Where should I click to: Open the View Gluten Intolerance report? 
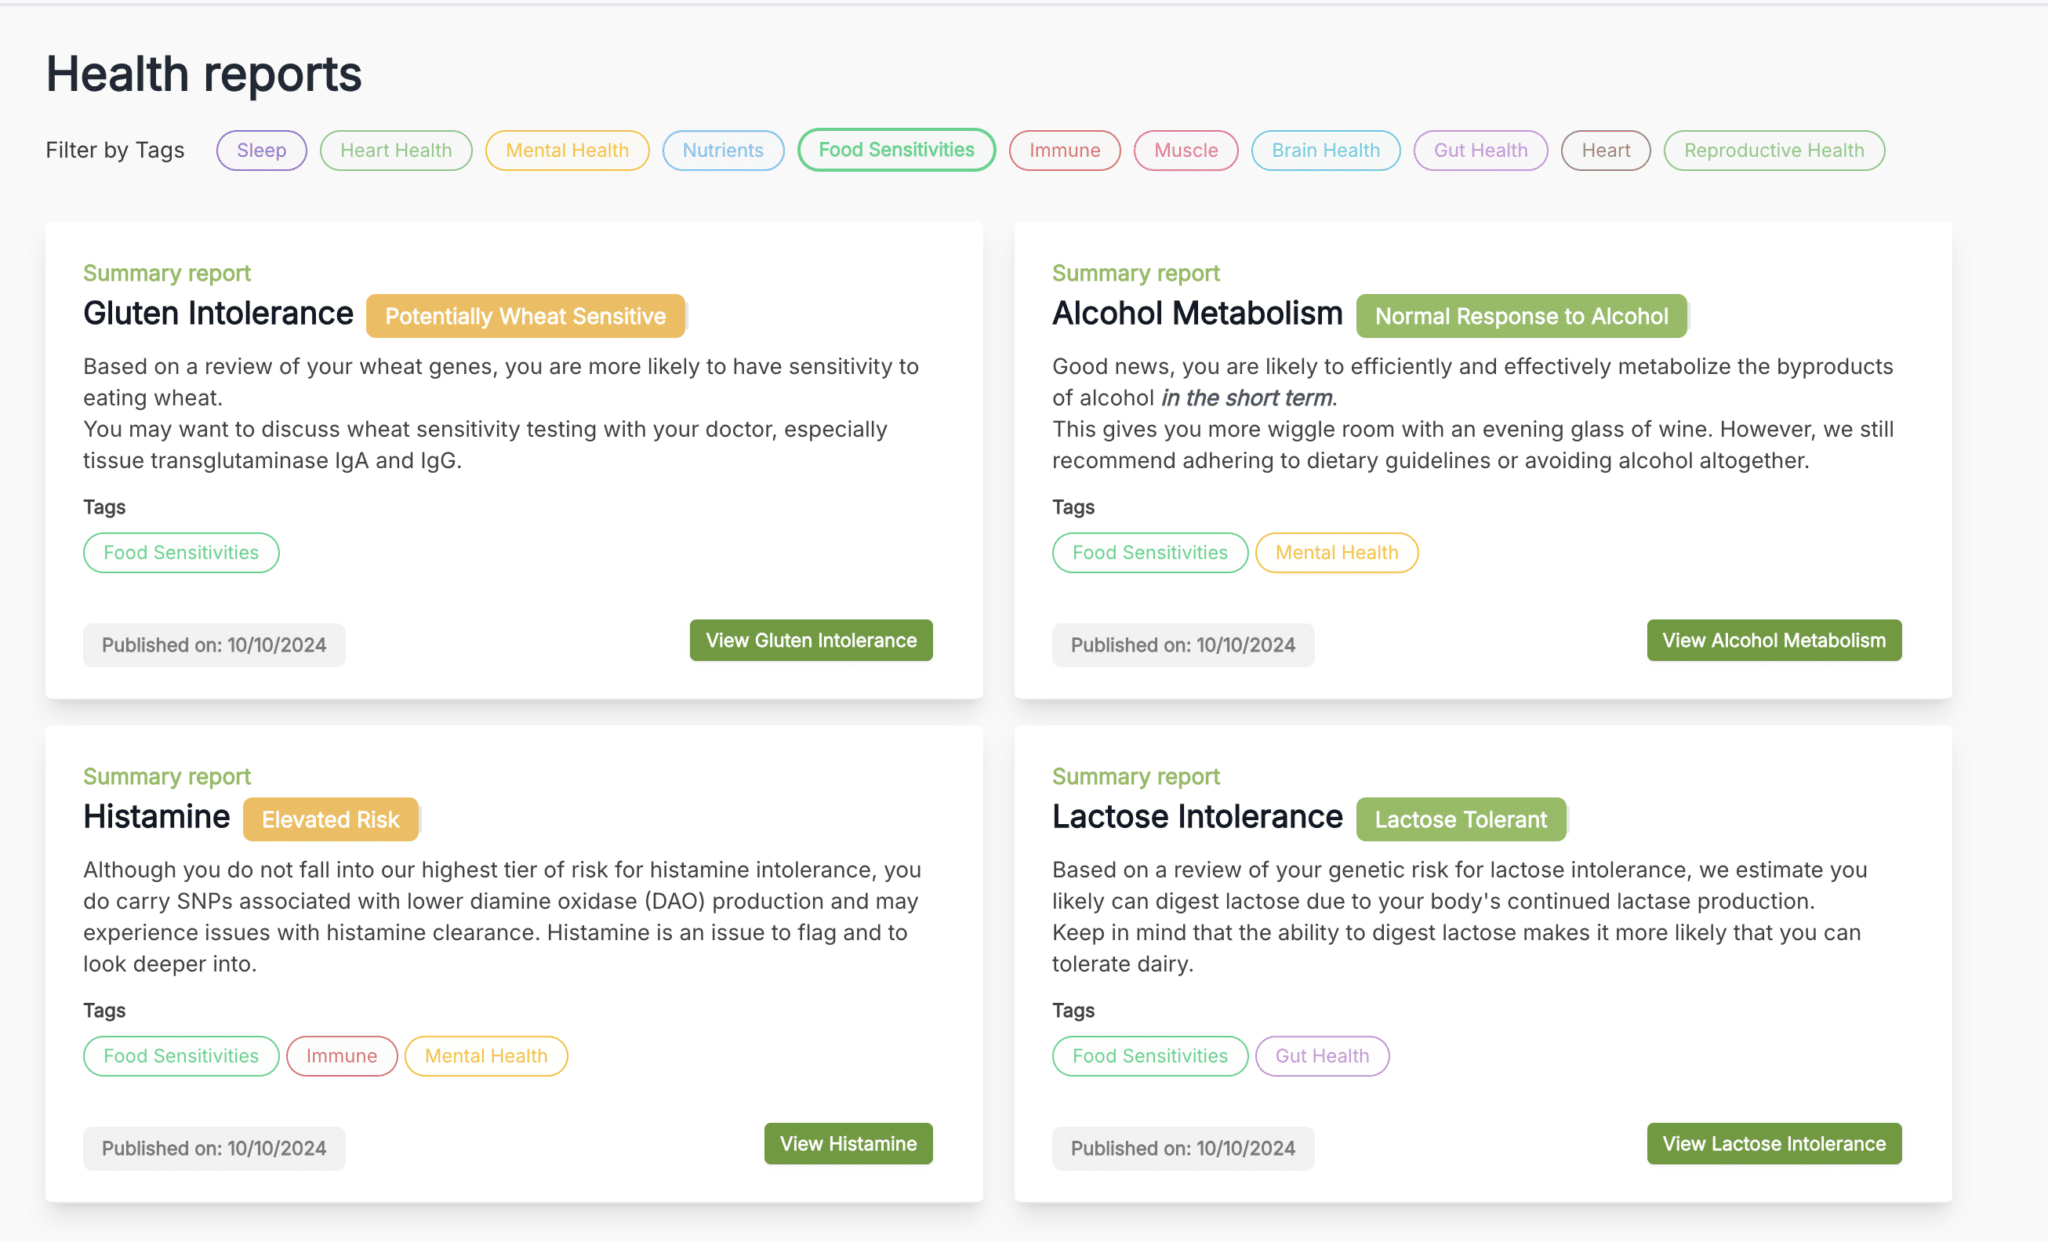click(x=811, y=640)
